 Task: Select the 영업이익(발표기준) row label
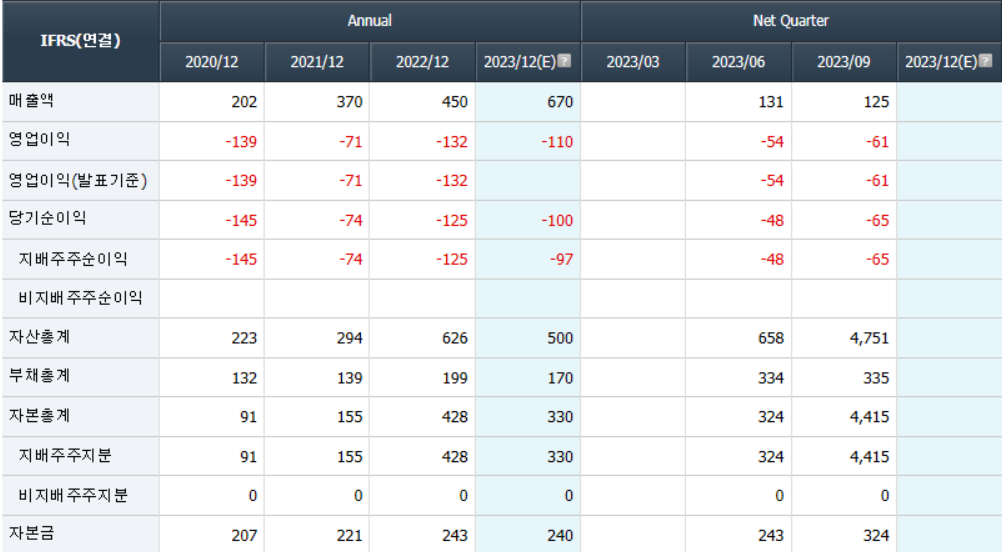point(78,180)
